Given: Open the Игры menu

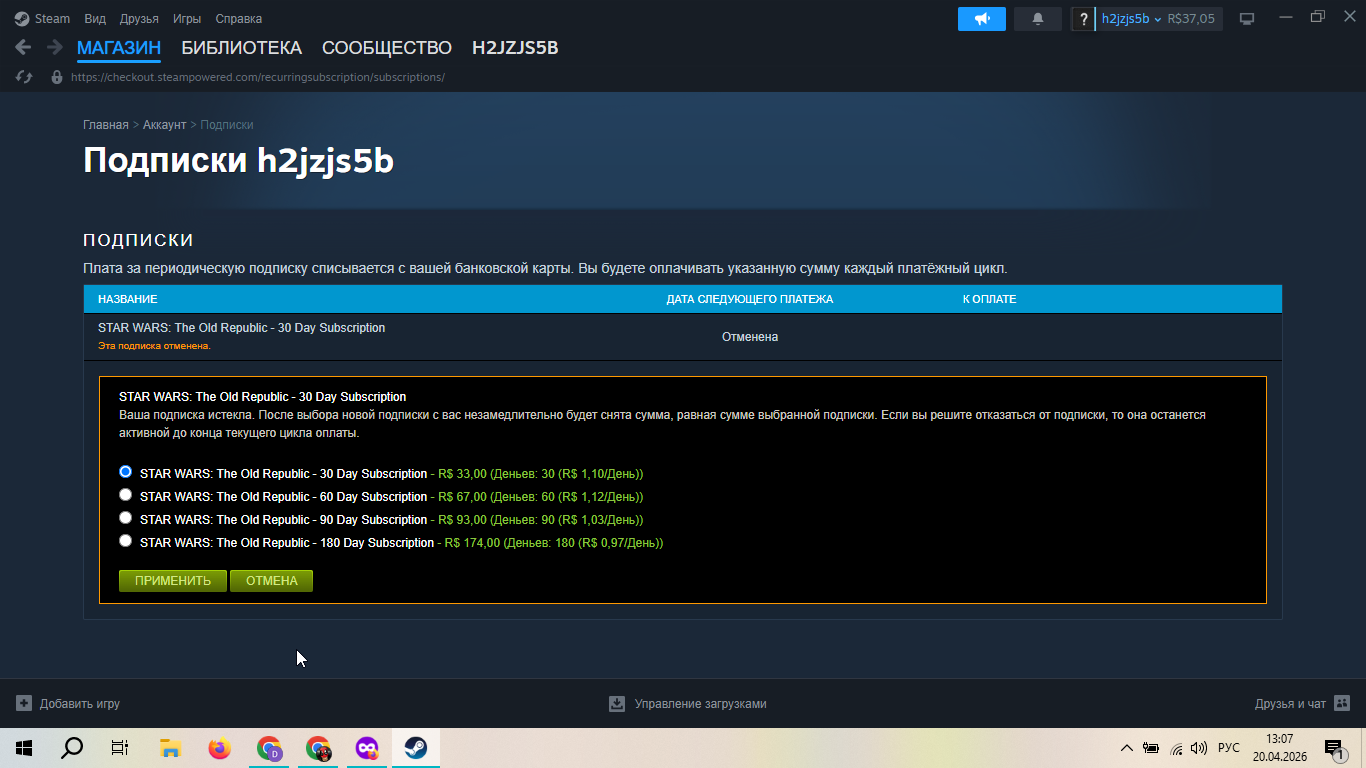Looking at the screenshot, I should (187, 19).
